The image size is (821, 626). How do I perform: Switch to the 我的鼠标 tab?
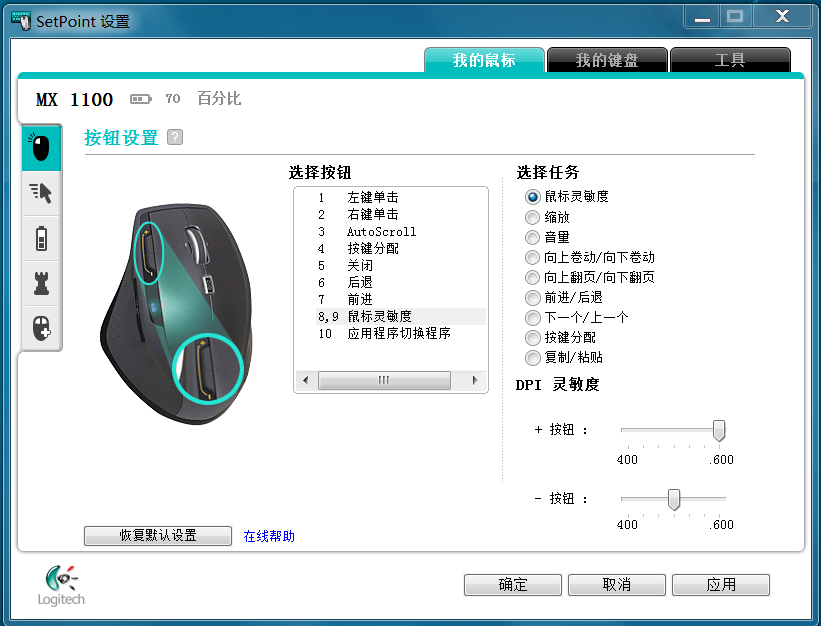[x=484, y=60]
